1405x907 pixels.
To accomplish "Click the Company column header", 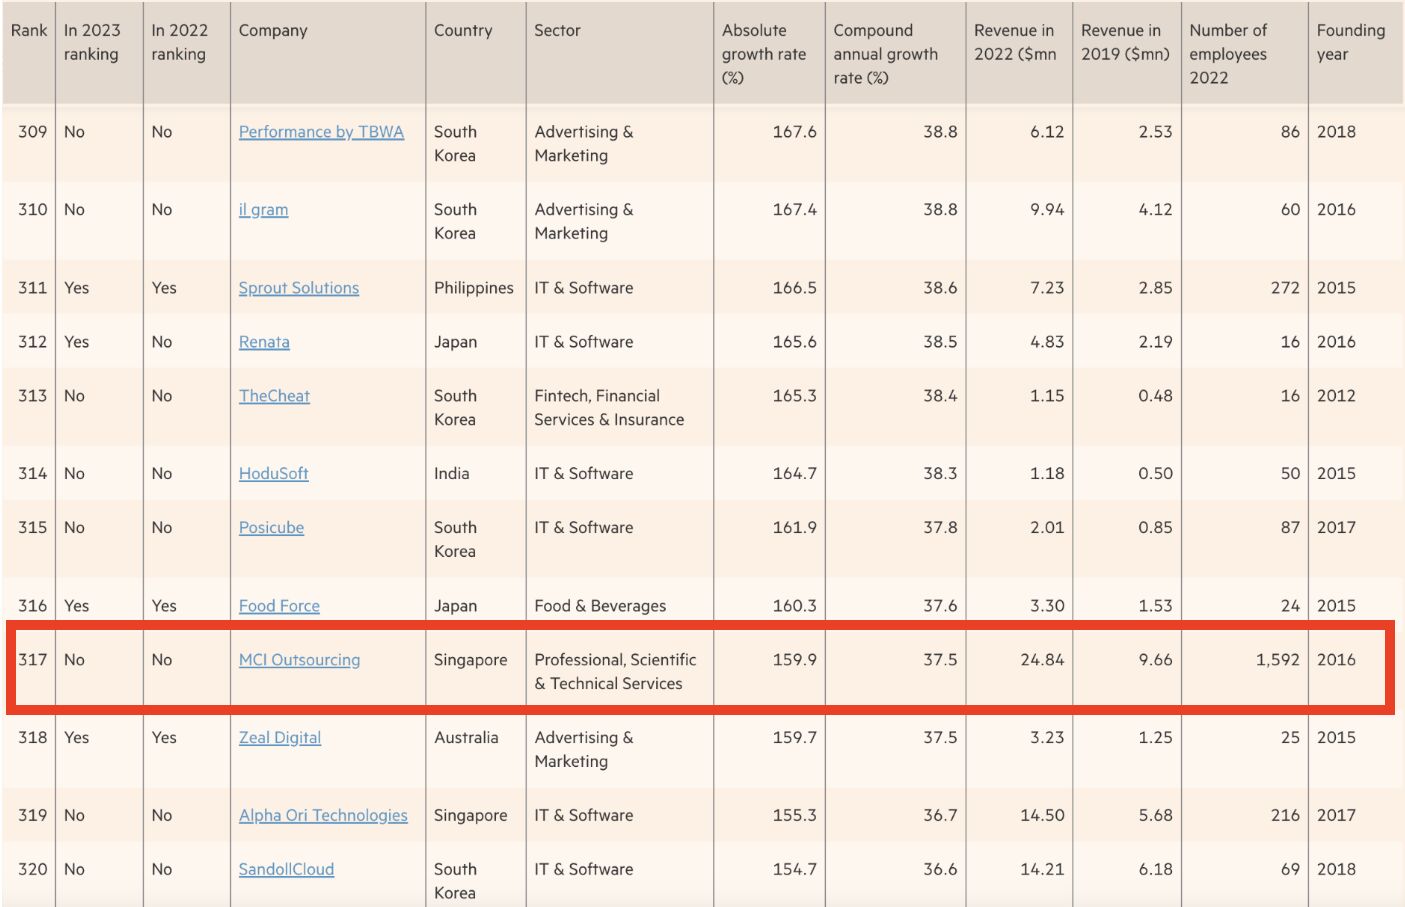I will pos(273,31).
